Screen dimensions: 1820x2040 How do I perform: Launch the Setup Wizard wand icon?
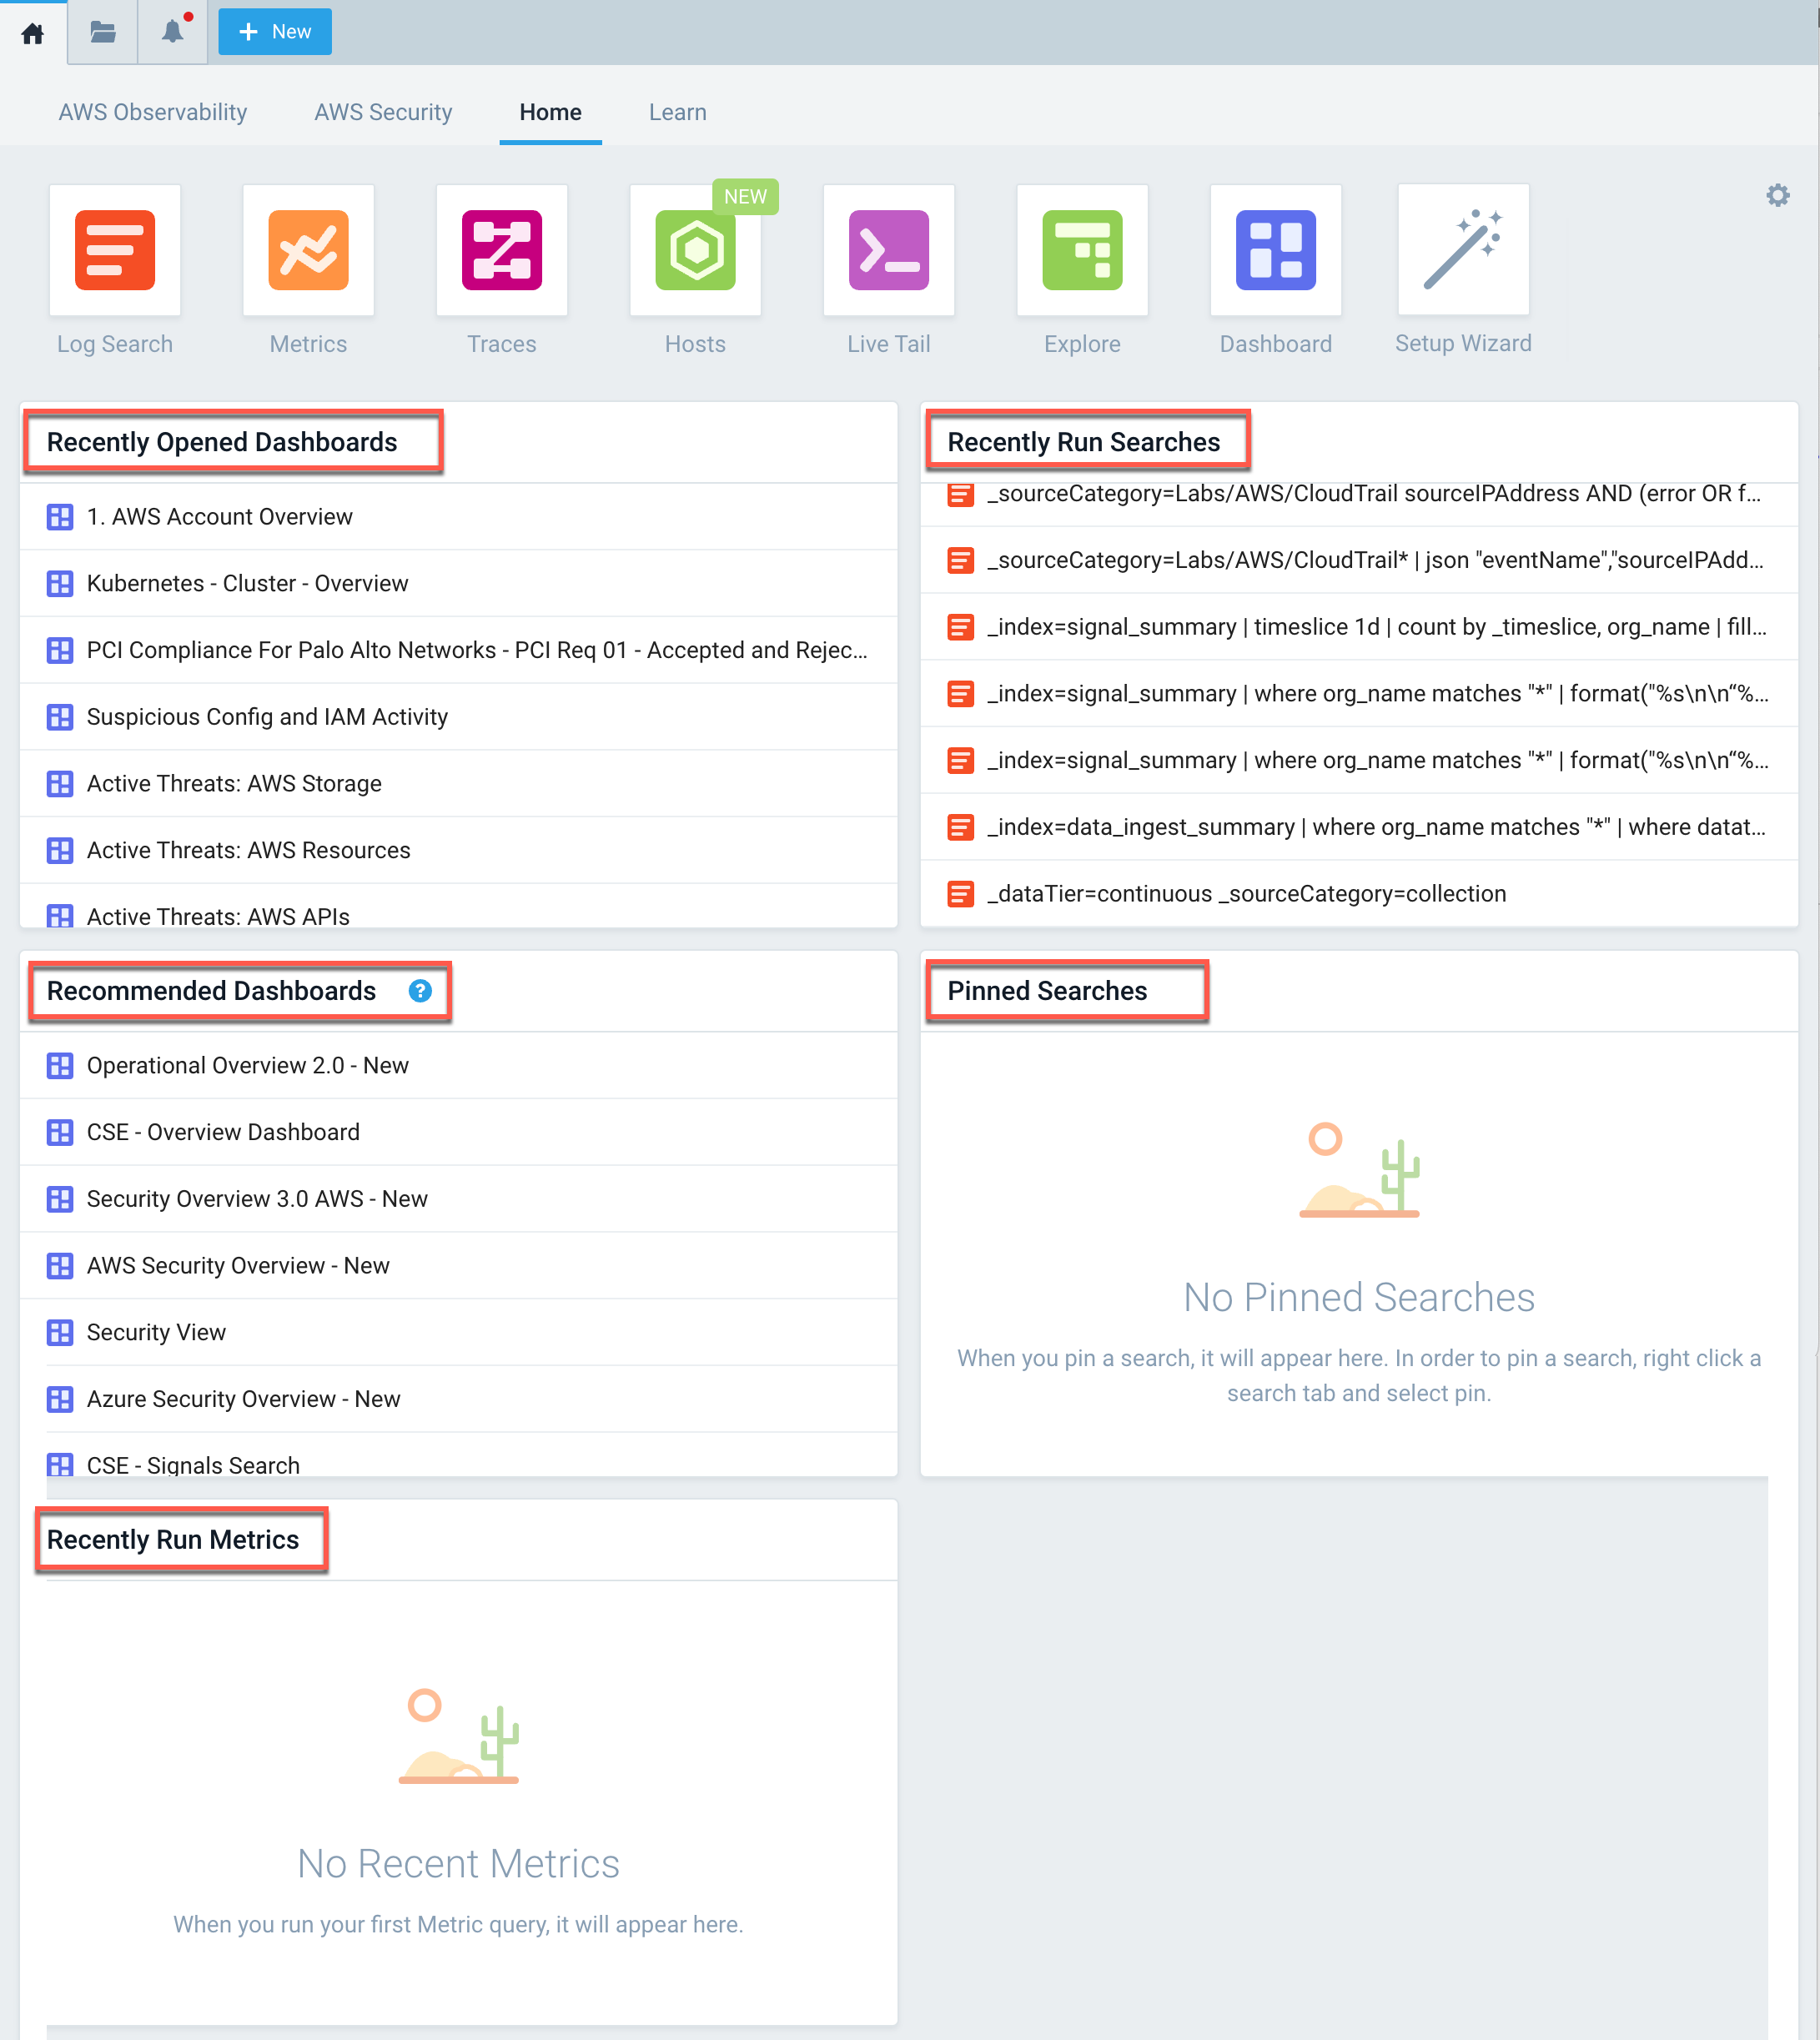coord(1463,250)
